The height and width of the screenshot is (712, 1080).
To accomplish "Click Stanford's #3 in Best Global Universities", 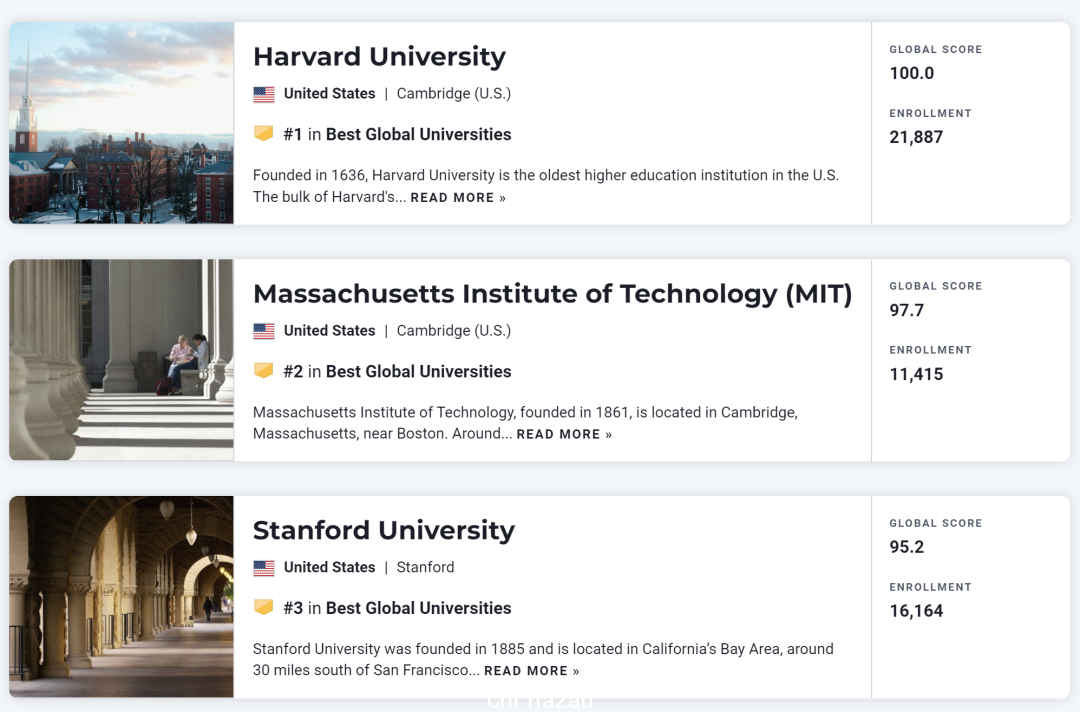I will (x=397, y=608).
